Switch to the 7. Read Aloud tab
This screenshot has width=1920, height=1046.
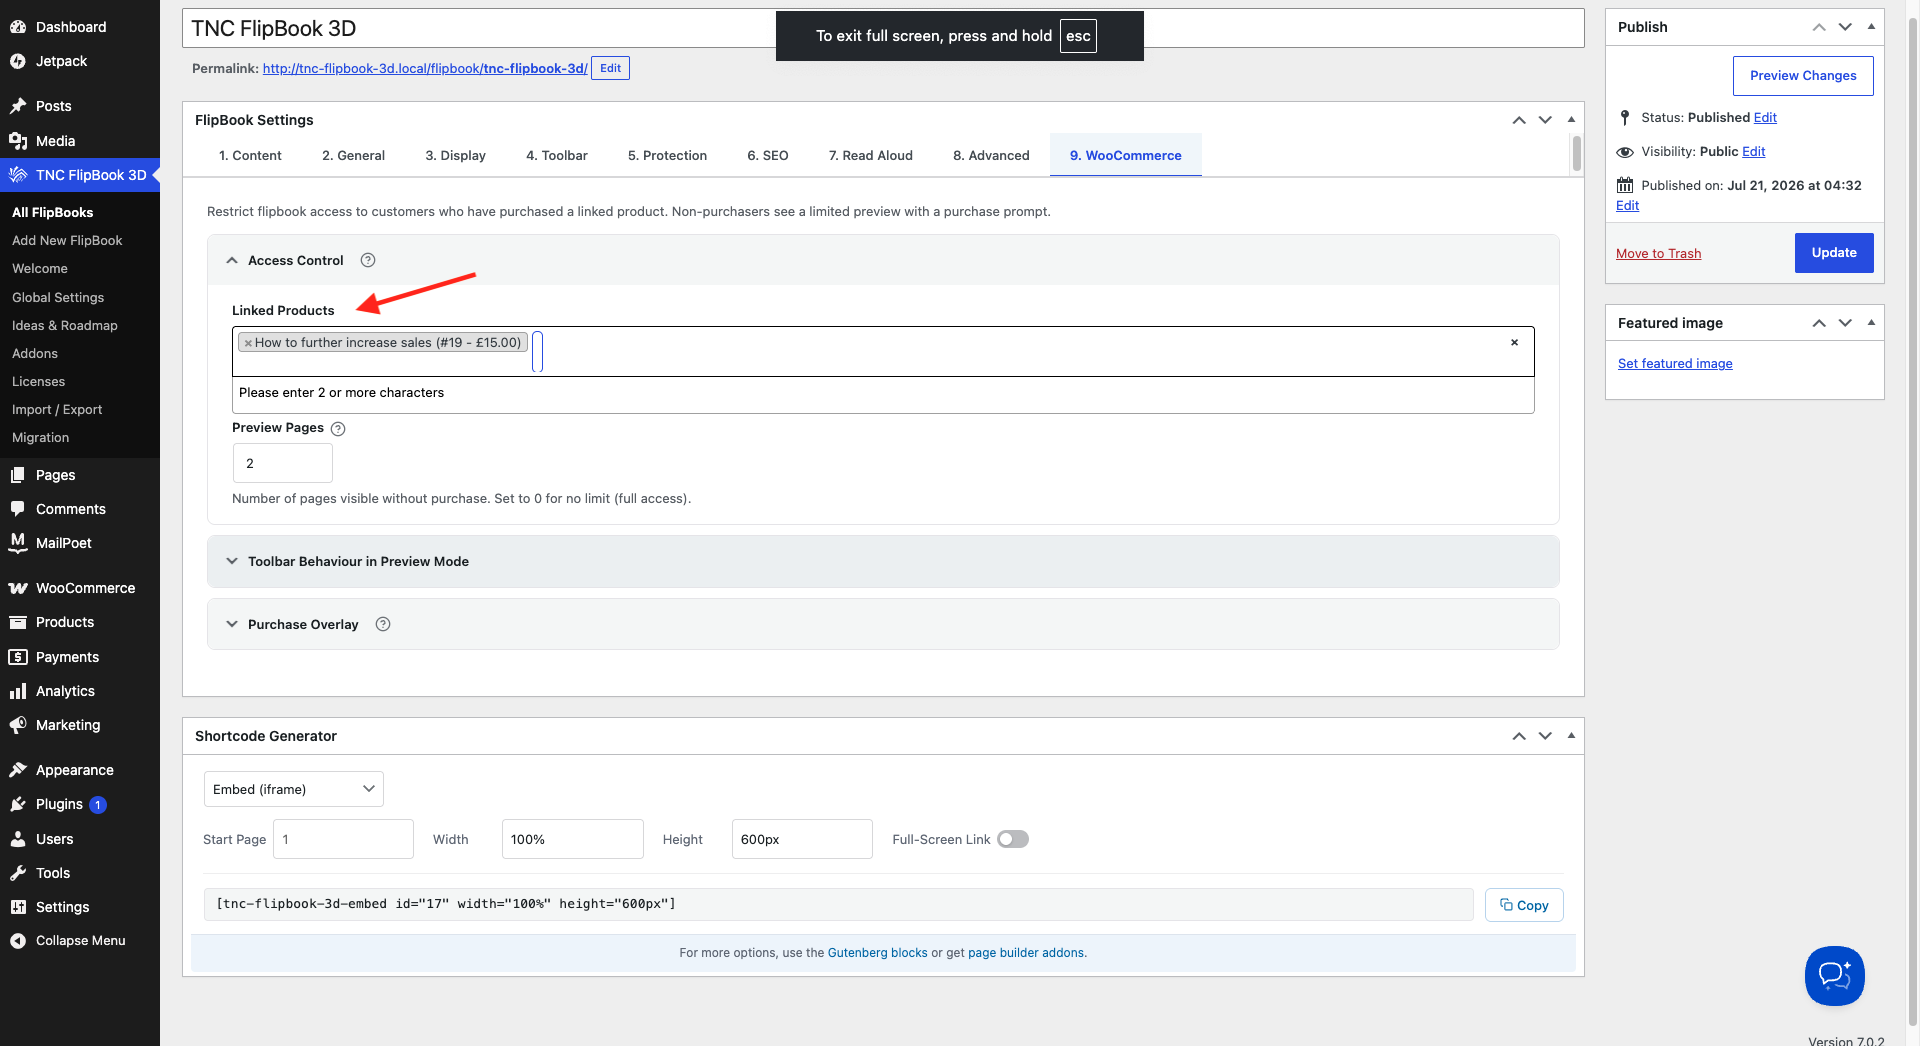871,155
